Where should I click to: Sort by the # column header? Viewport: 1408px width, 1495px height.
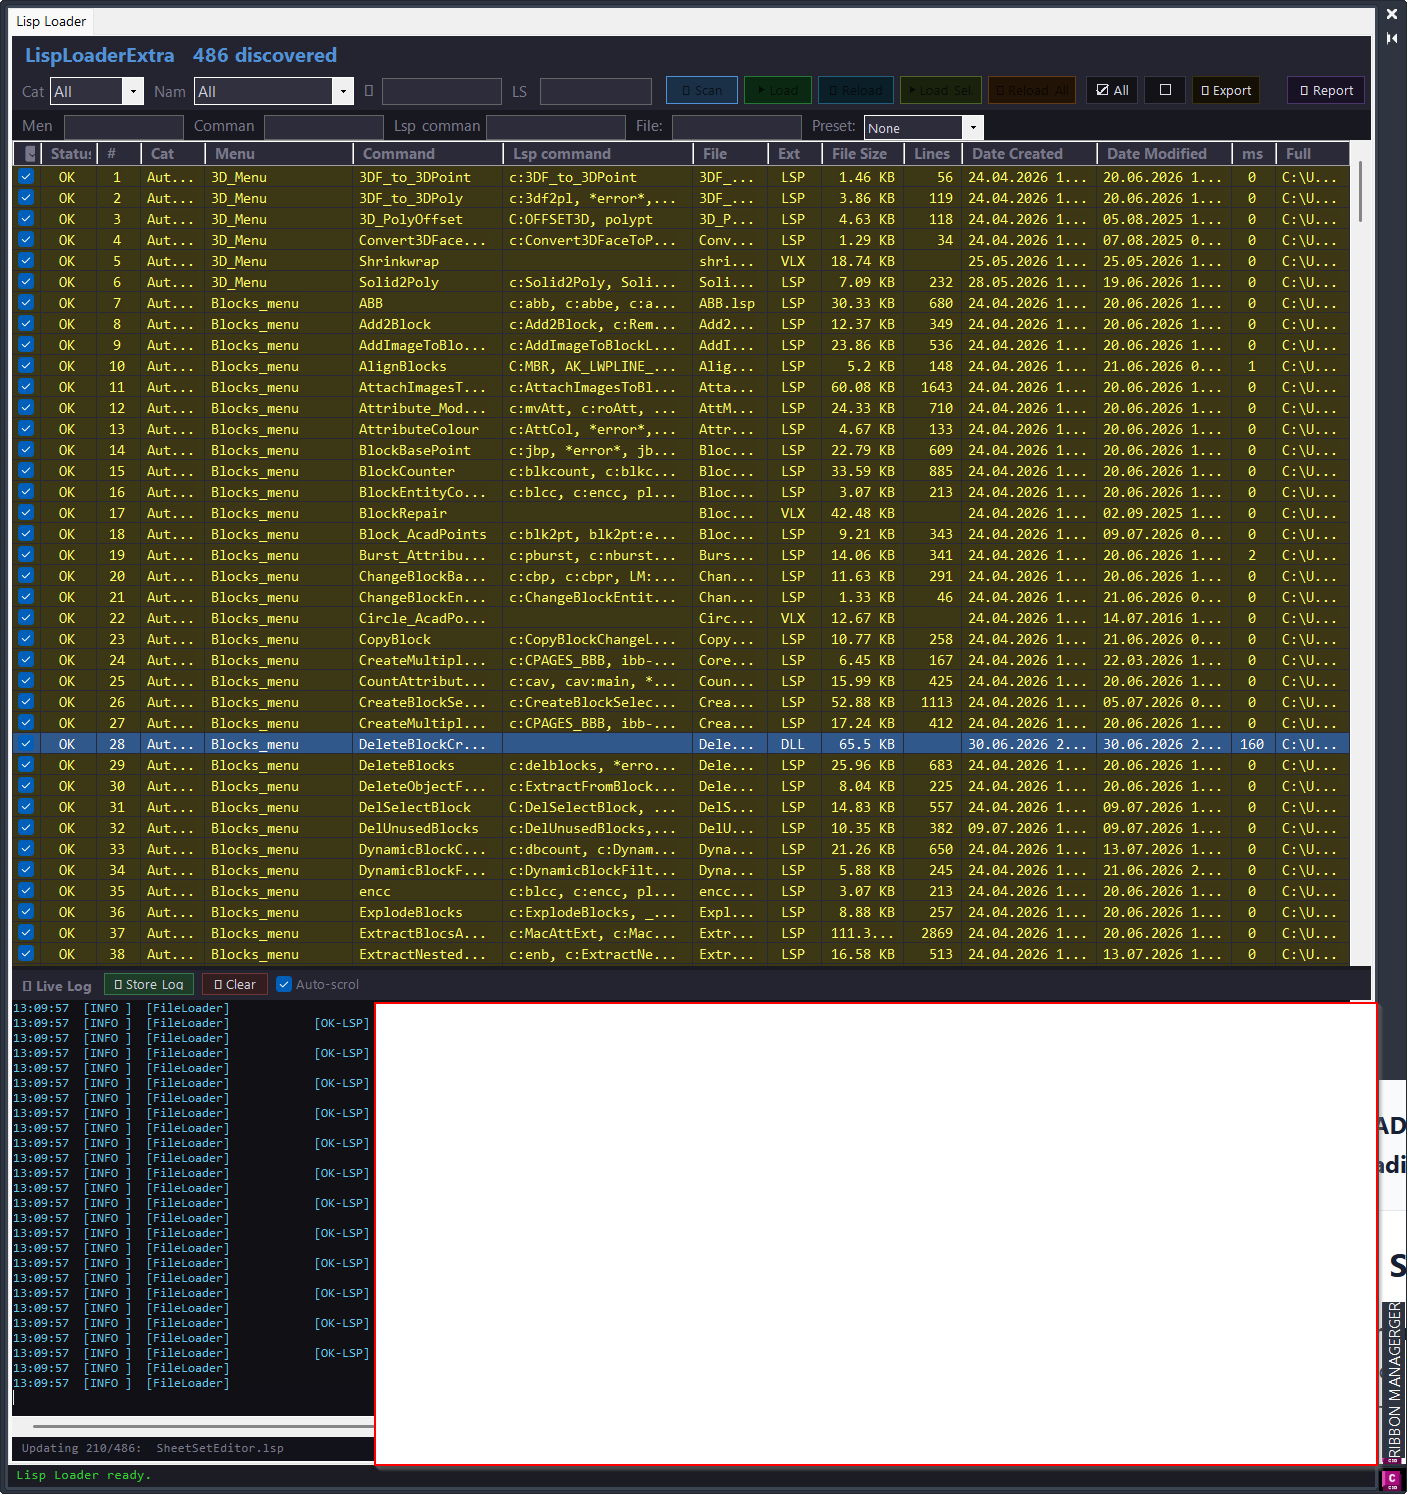tap(119, 153)
